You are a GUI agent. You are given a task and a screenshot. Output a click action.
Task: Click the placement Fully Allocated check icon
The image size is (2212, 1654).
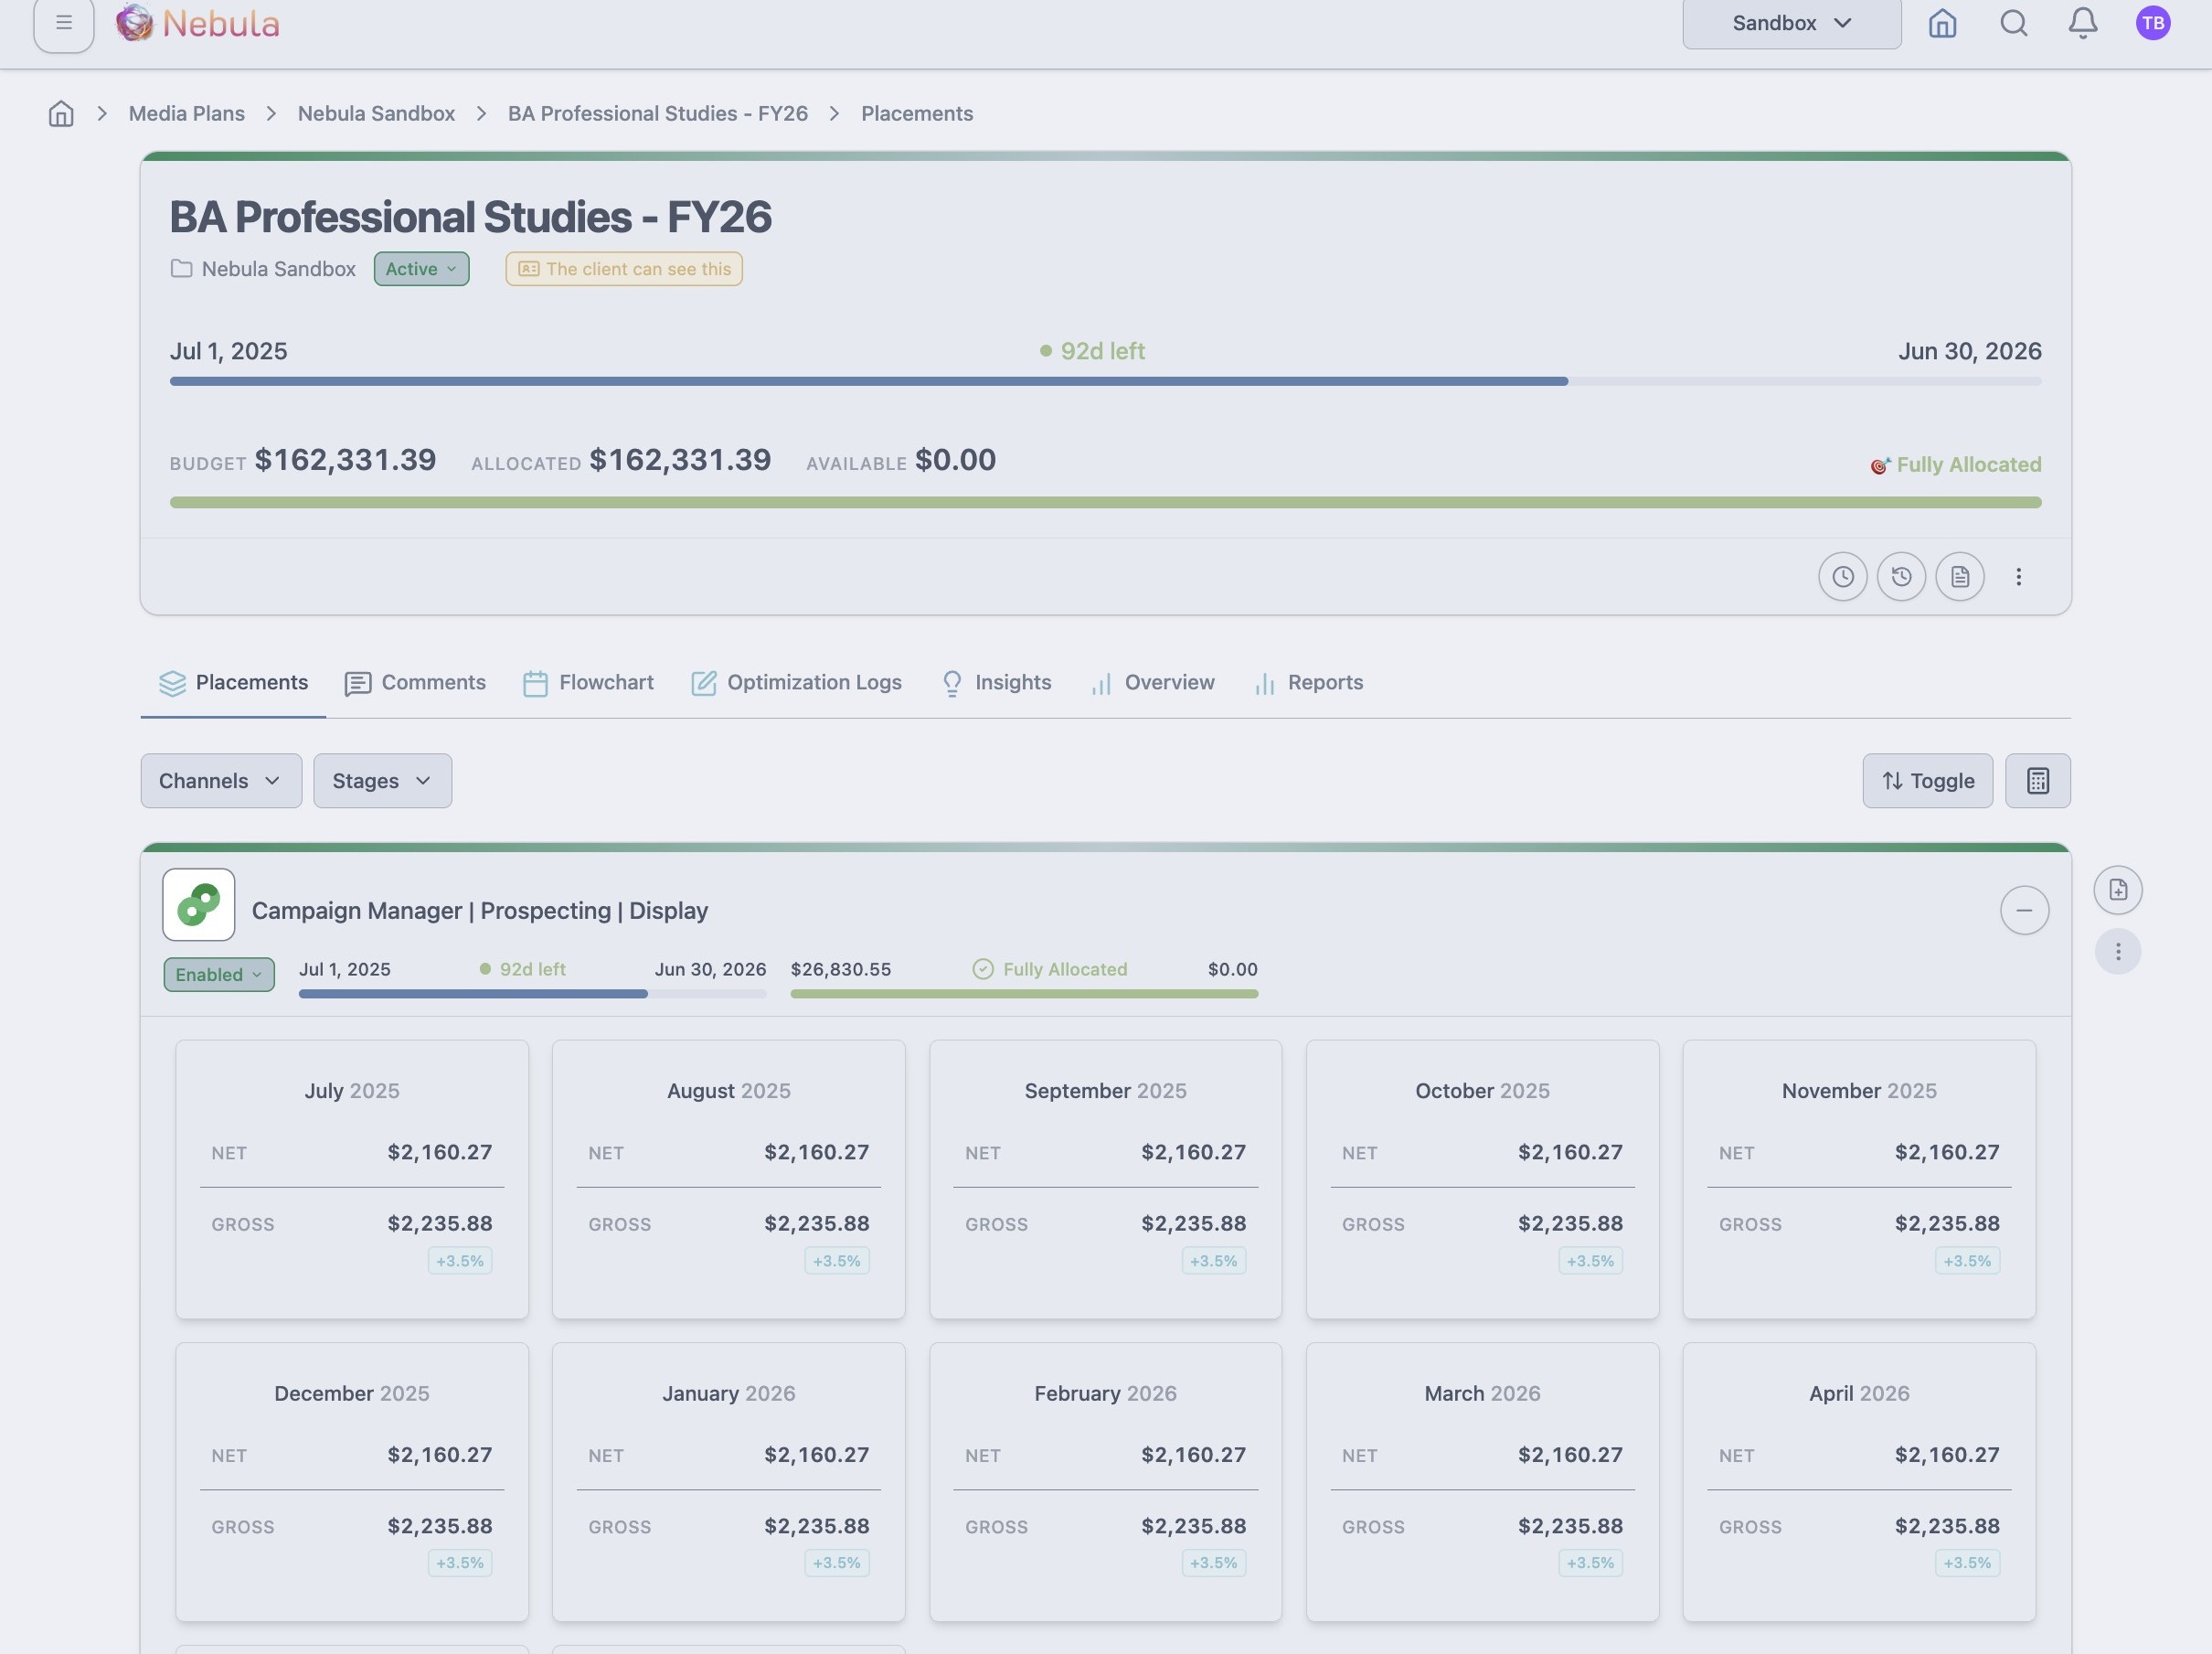click(x=983, y=969)
